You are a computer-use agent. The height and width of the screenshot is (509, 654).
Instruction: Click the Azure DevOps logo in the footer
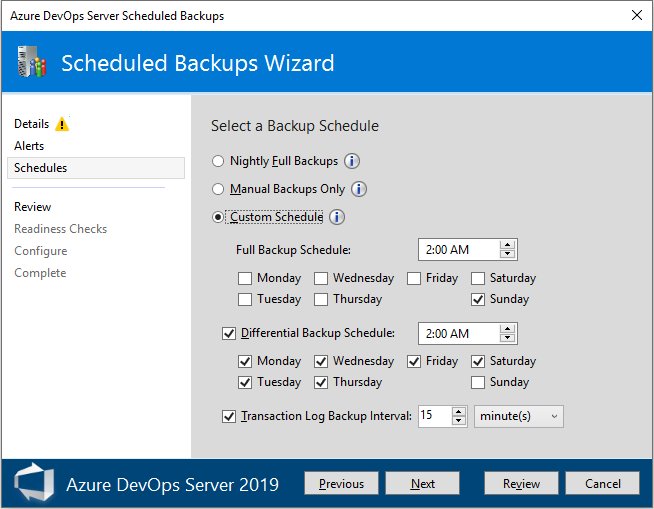[33, 484]
